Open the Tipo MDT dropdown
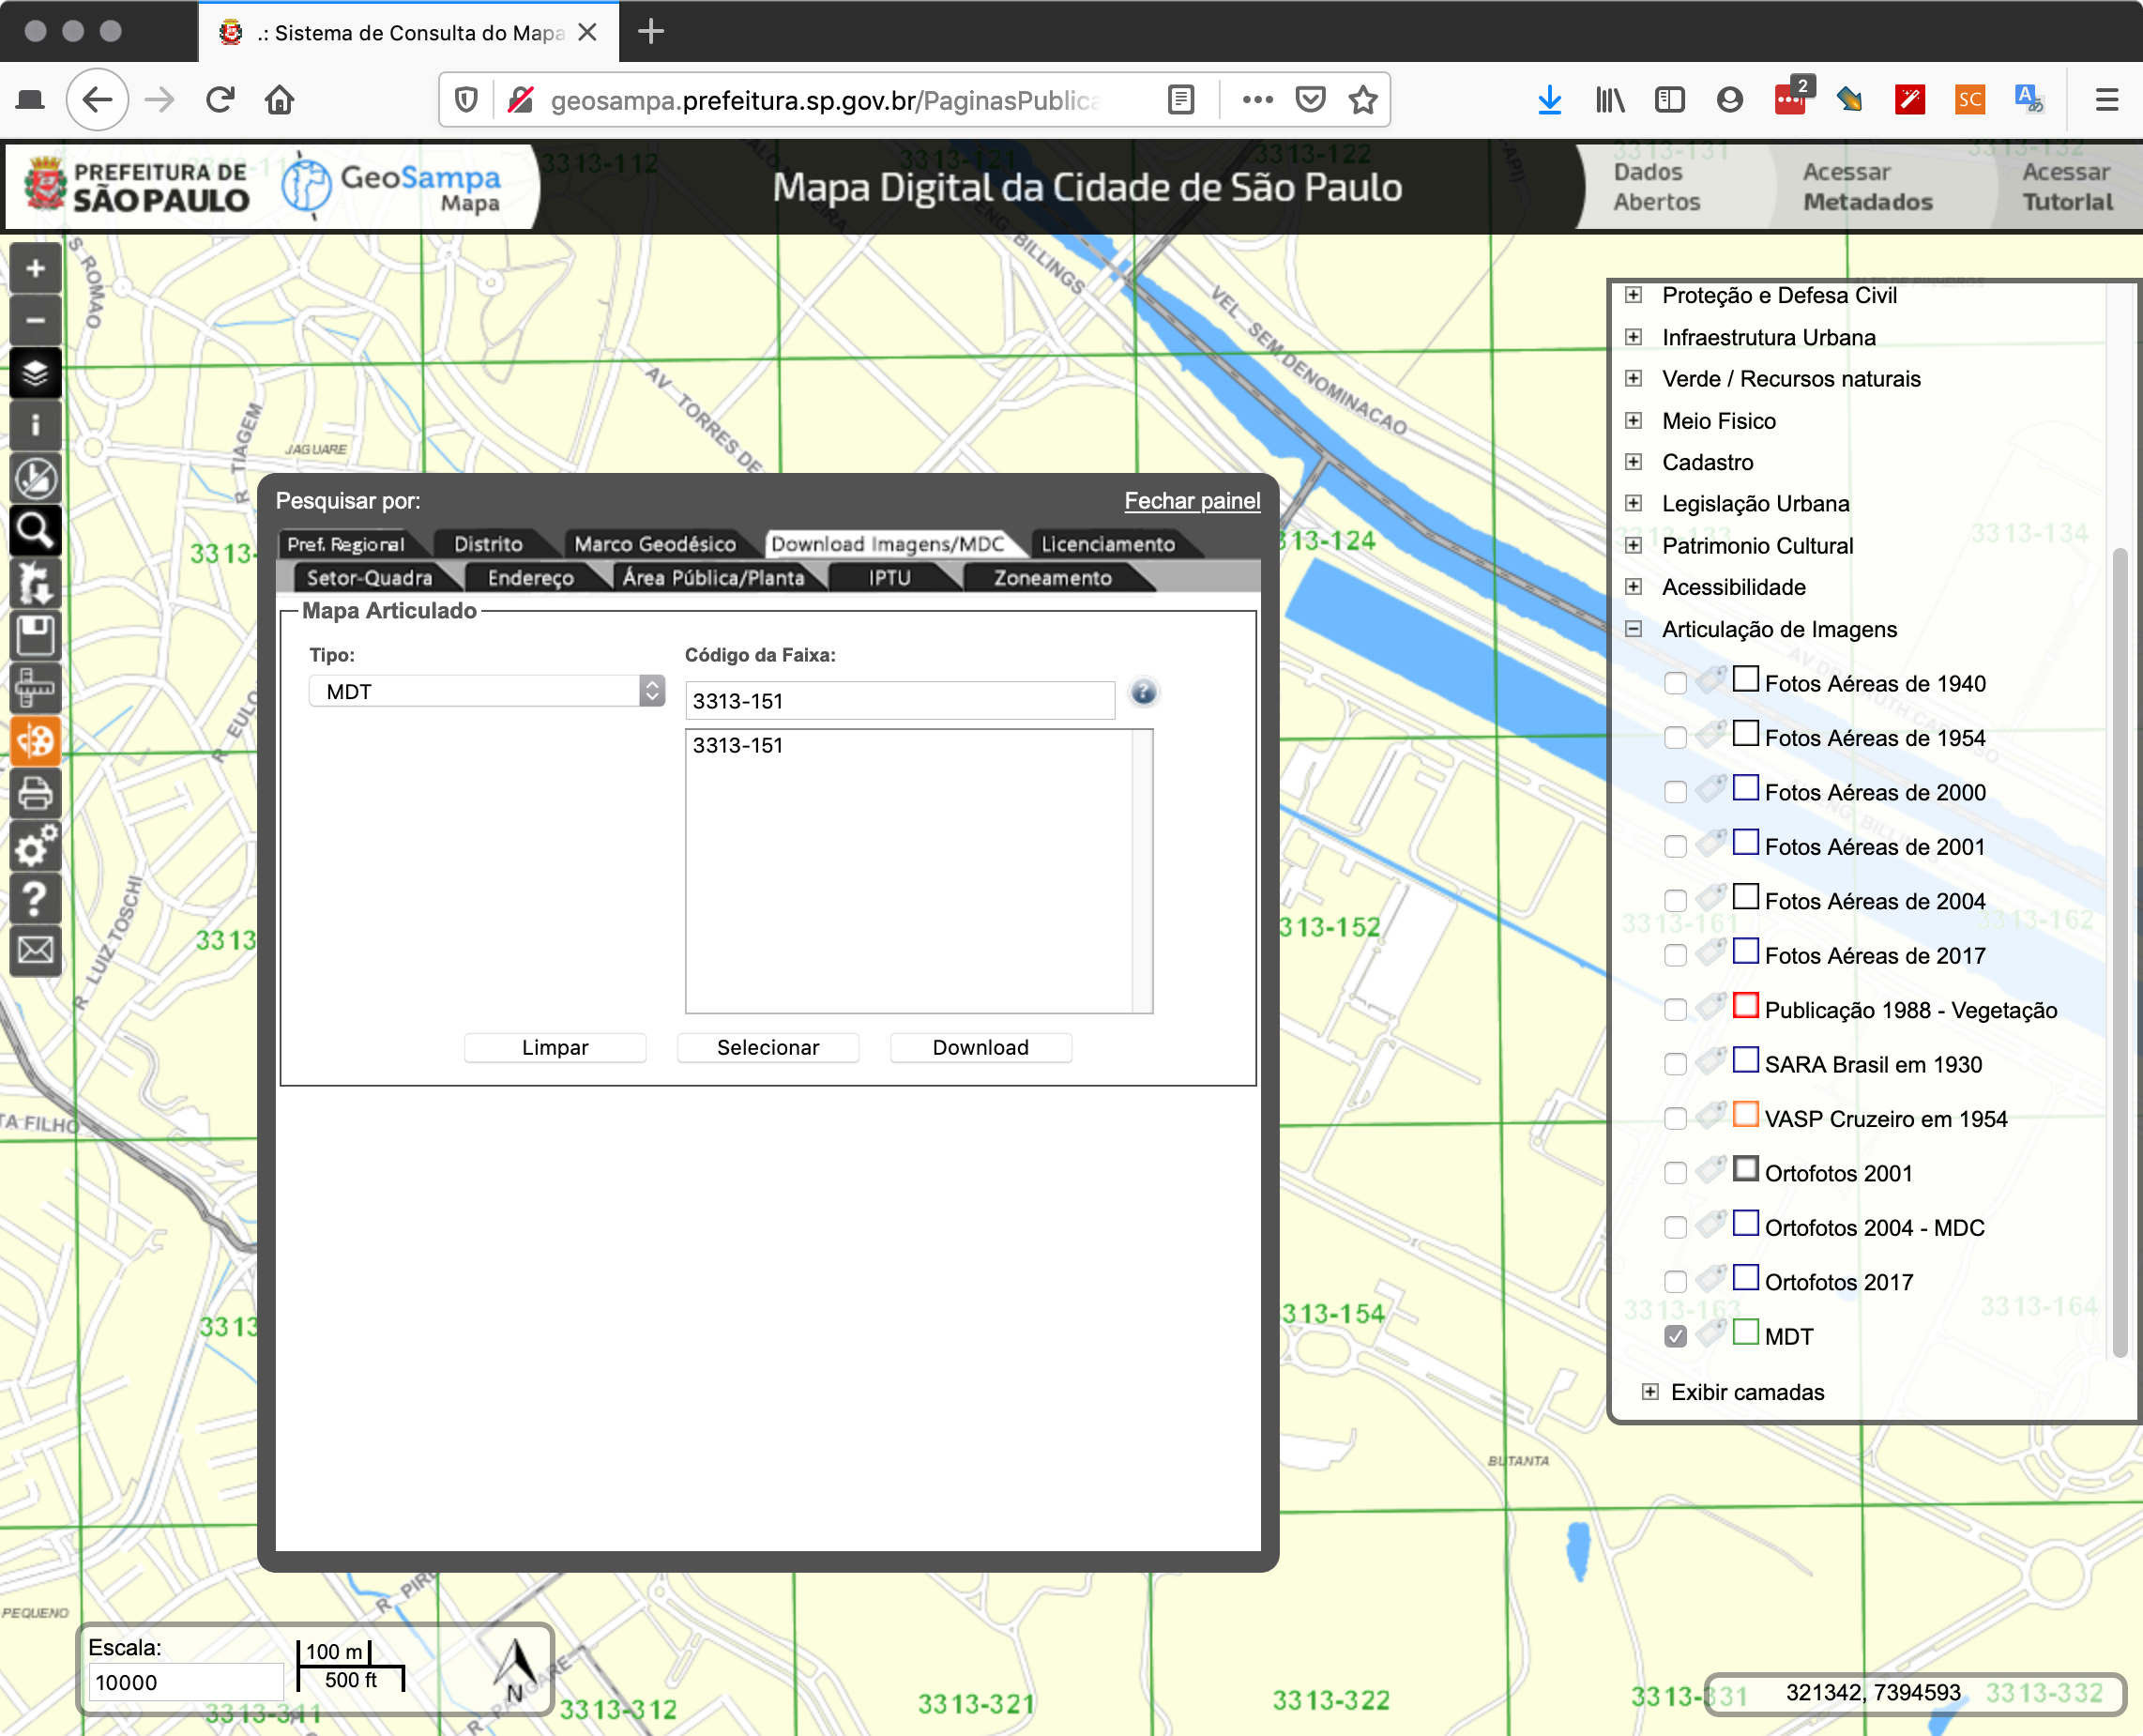Screen dimensions: 2143x1736 tap(486, 691)
